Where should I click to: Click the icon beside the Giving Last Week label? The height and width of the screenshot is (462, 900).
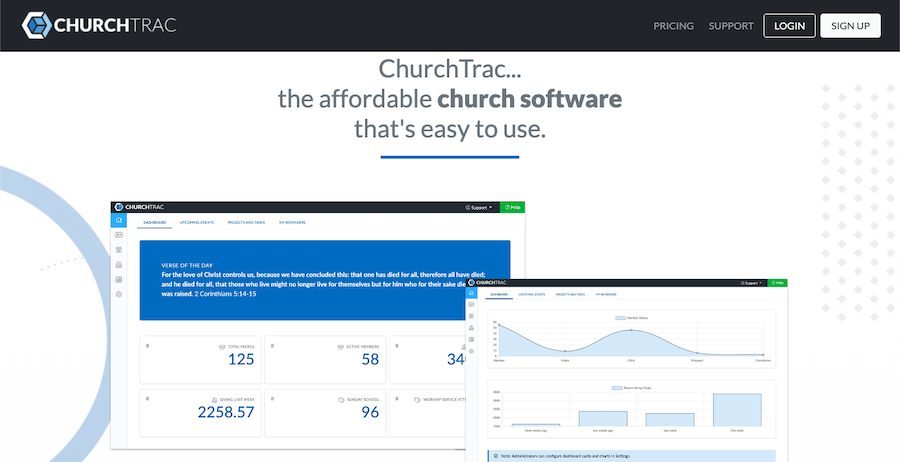(x=215, y=399)
